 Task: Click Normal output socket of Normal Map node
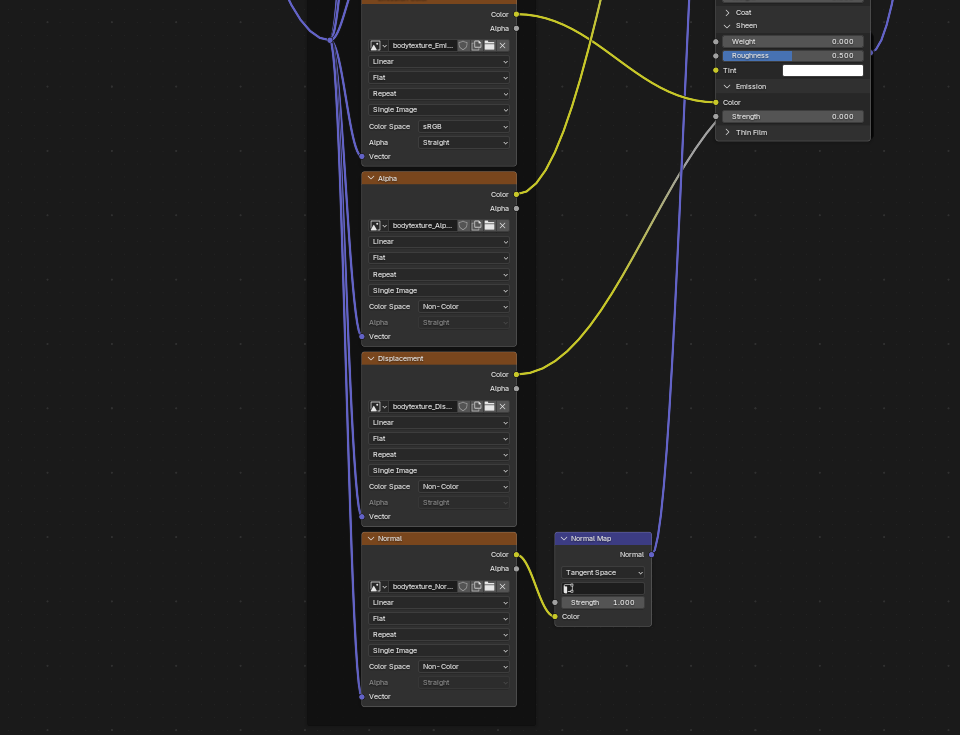(x=651, y=554)
